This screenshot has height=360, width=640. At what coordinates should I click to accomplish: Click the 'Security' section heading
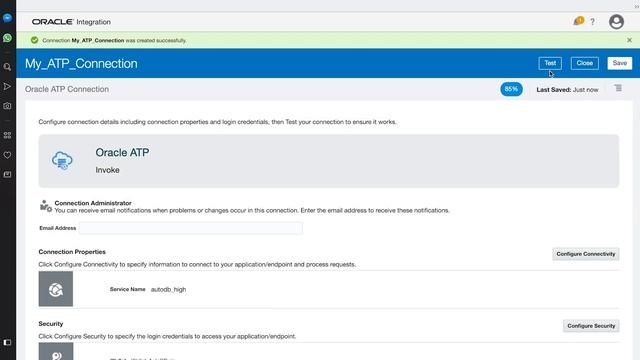tap(51, 324)
